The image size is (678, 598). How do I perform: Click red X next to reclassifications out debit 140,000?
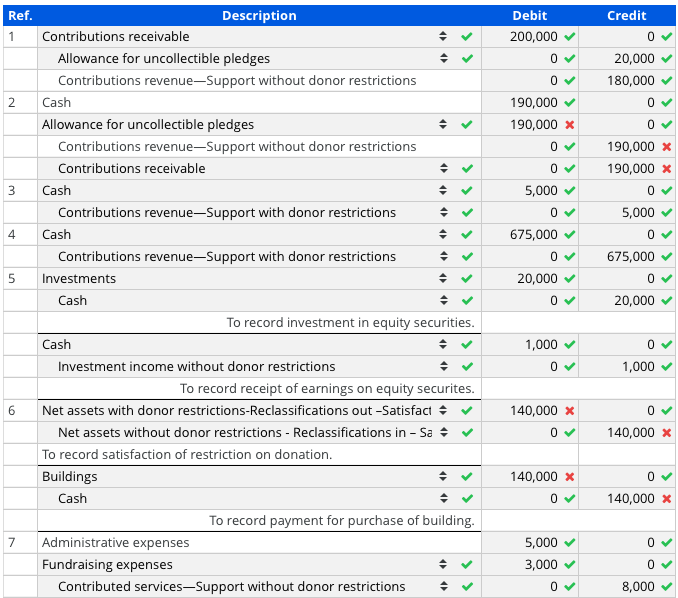(x=569, y=410)
